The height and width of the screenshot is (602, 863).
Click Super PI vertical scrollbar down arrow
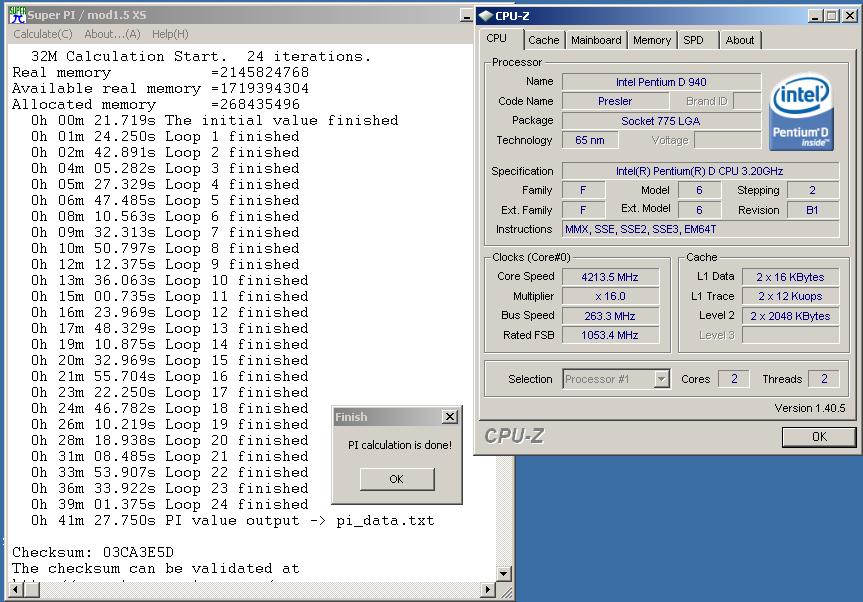tap(504, 573)
